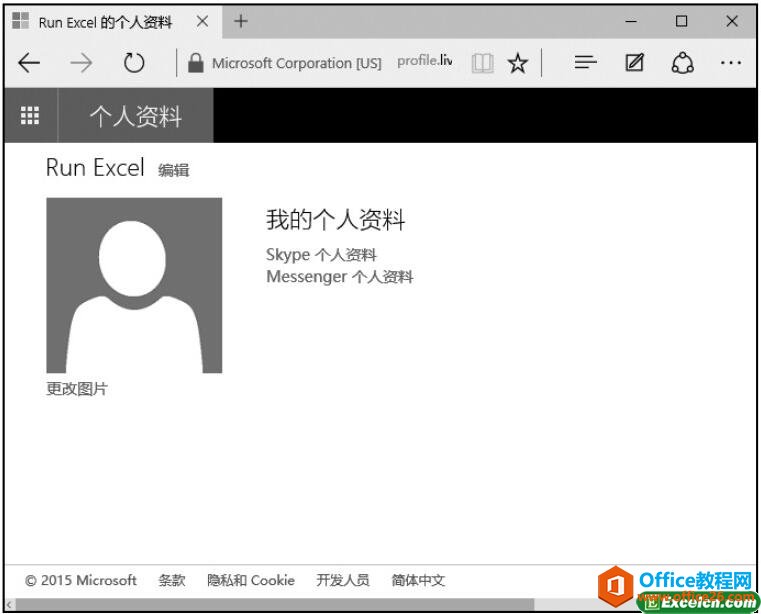The height and width of the screenshot is (614, 761).
Task: Click the 我的个人资料 heading
Action: (335, 219)
